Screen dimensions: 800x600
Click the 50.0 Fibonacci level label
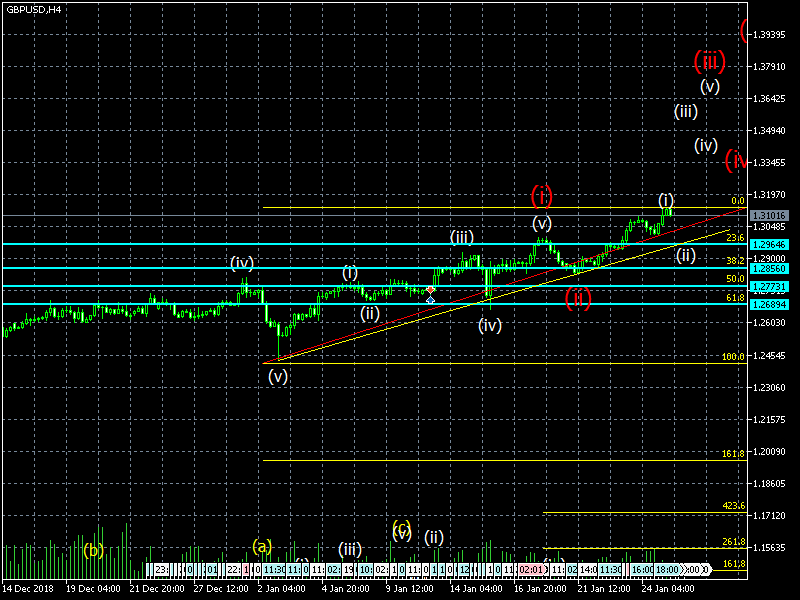[x=735, y=279]
